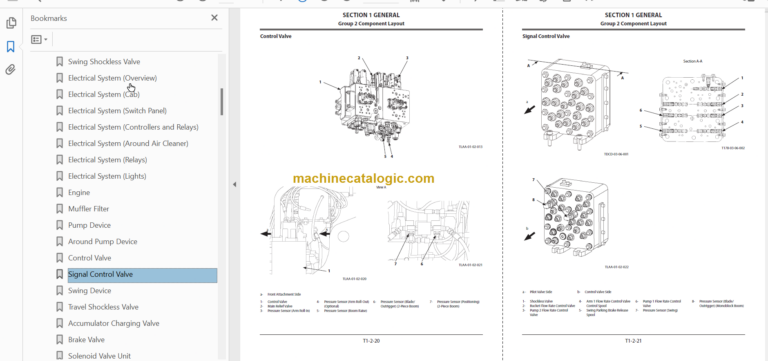Open the Attachments paperclip panel icon
The image size is (768, 361).
click(x=11, y=70)
